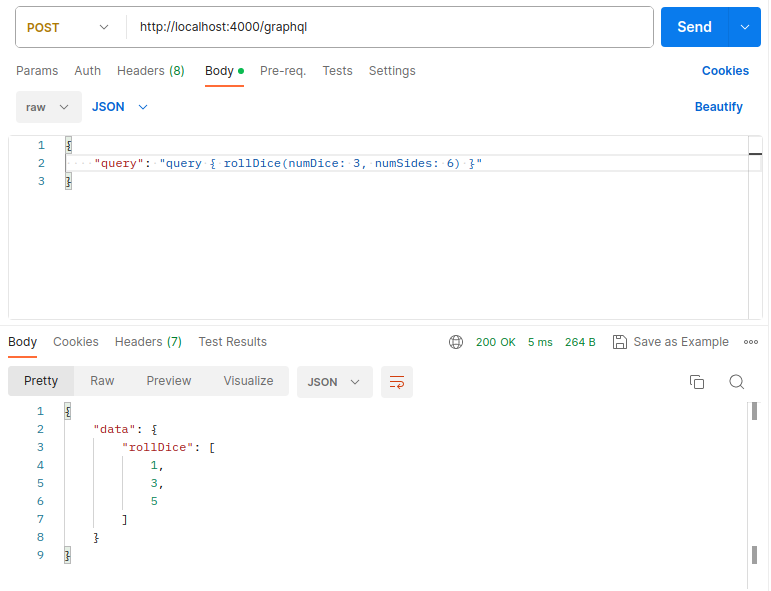Beautify the request body
The height and width of the screenshot is (591, 771).
pyautogui.click(x=718, y=107)
